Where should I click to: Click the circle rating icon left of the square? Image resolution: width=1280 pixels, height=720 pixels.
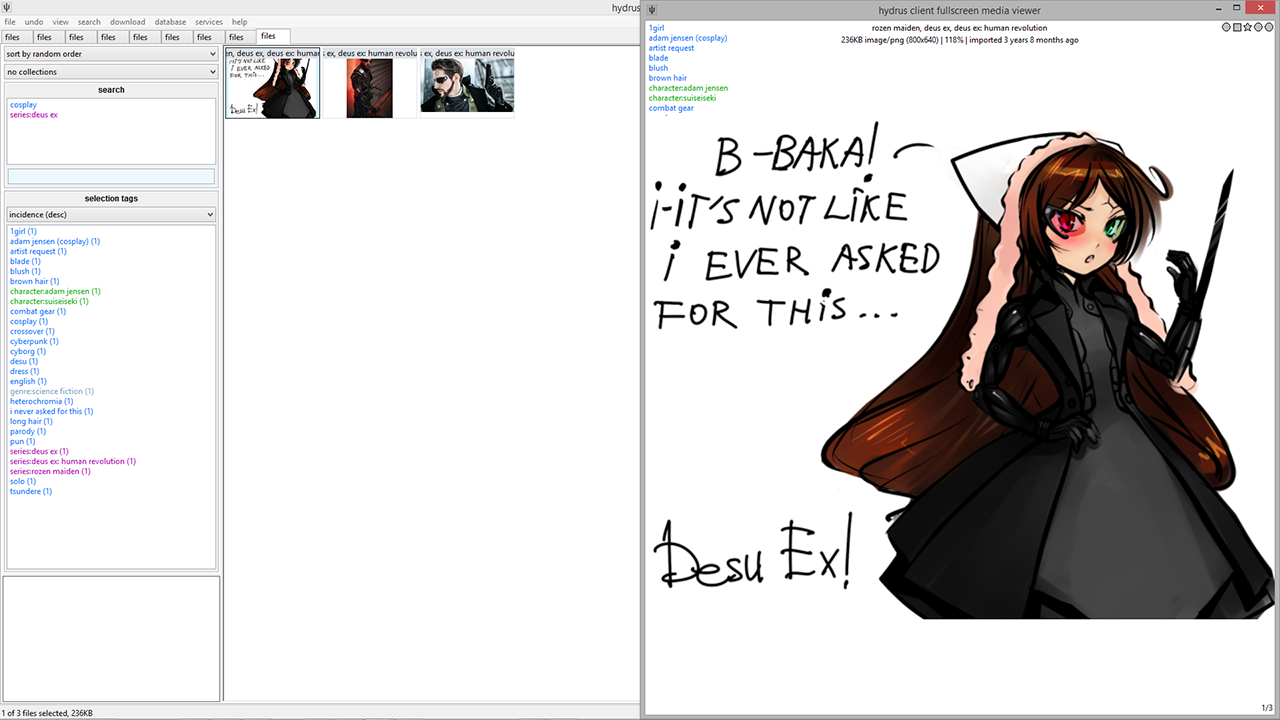tap(1227, 27)
